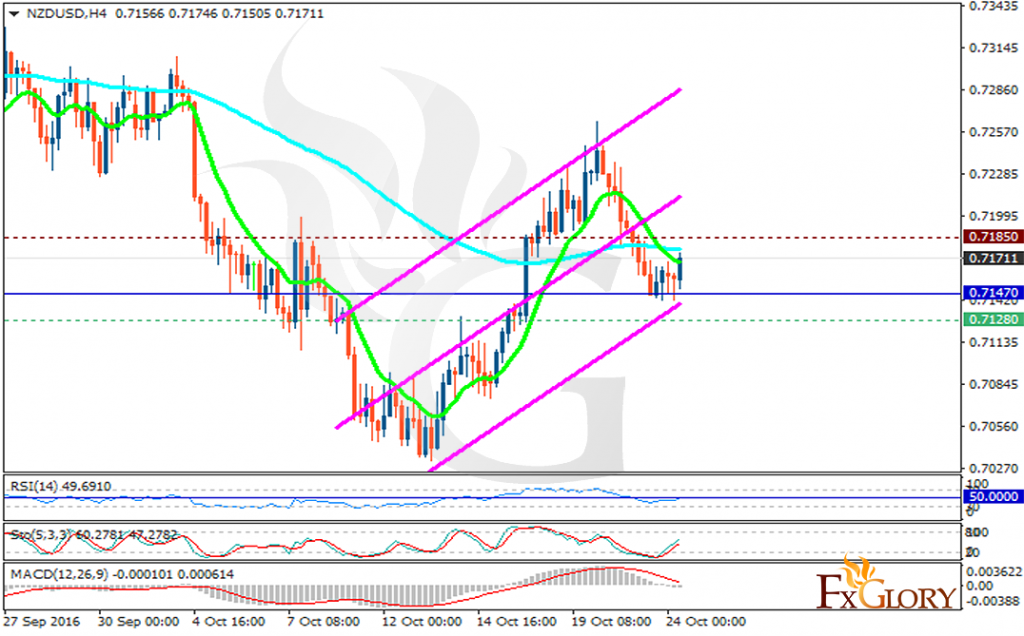Select the current price label 0.71711
Viewport: 1024px width, 636px height.
[x=993, y=259]
